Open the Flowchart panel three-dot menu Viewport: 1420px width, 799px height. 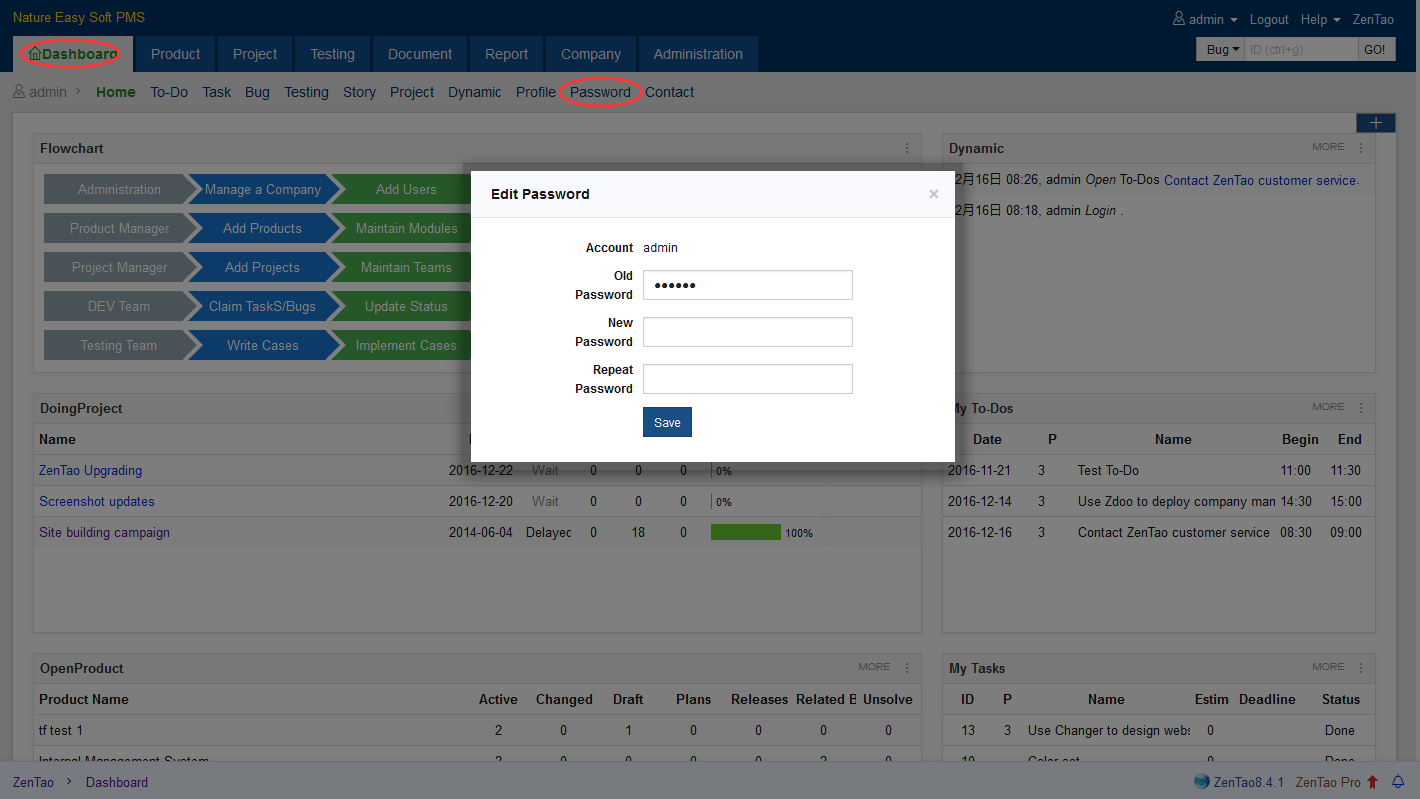click(907, 148)
